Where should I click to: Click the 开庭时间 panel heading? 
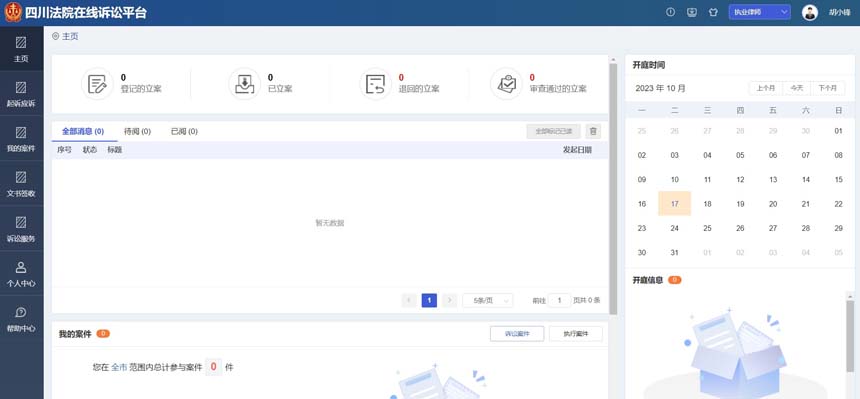(x=648, y=65)
